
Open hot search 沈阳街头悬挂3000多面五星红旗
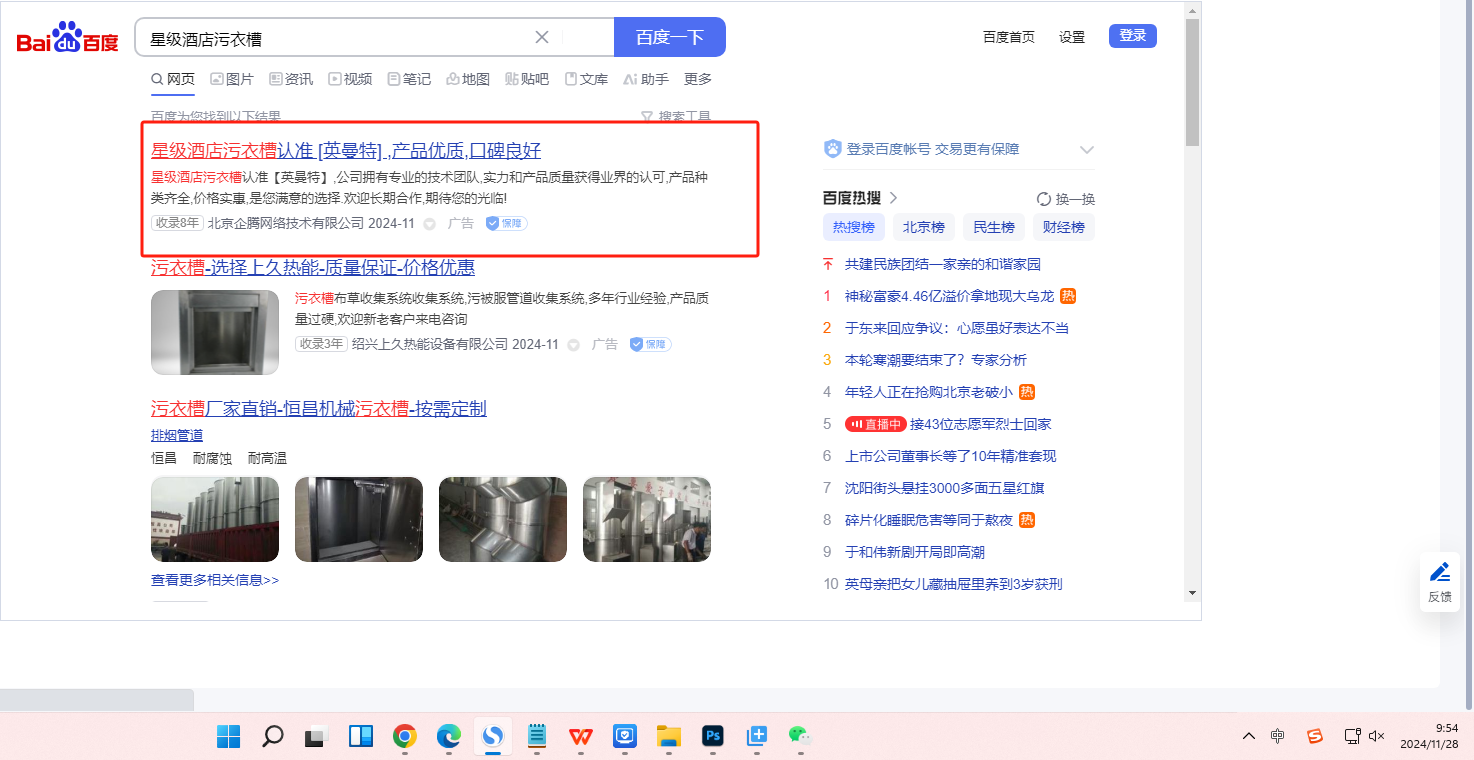click(x=945, y=488)
